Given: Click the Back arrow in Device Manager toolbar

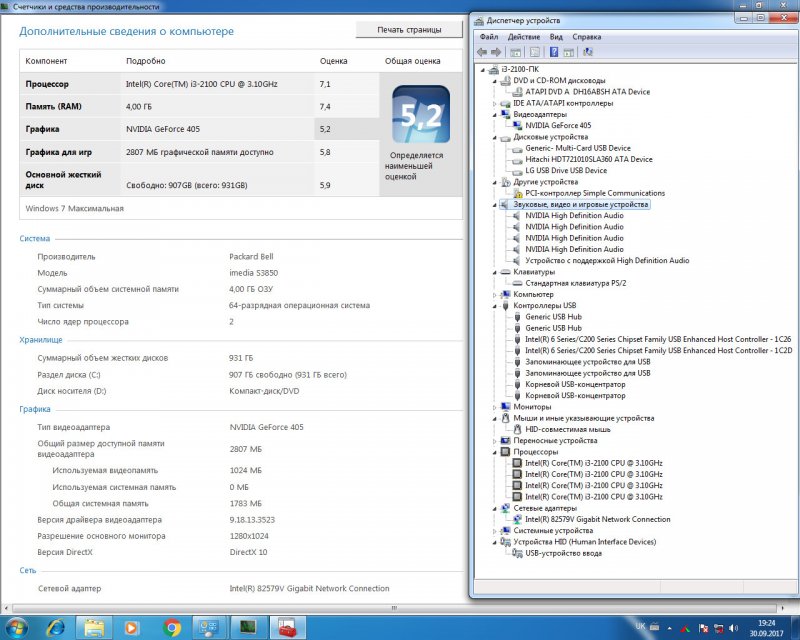Looking at the screenshot, I should pyautogui.click(x=482, y=52).
